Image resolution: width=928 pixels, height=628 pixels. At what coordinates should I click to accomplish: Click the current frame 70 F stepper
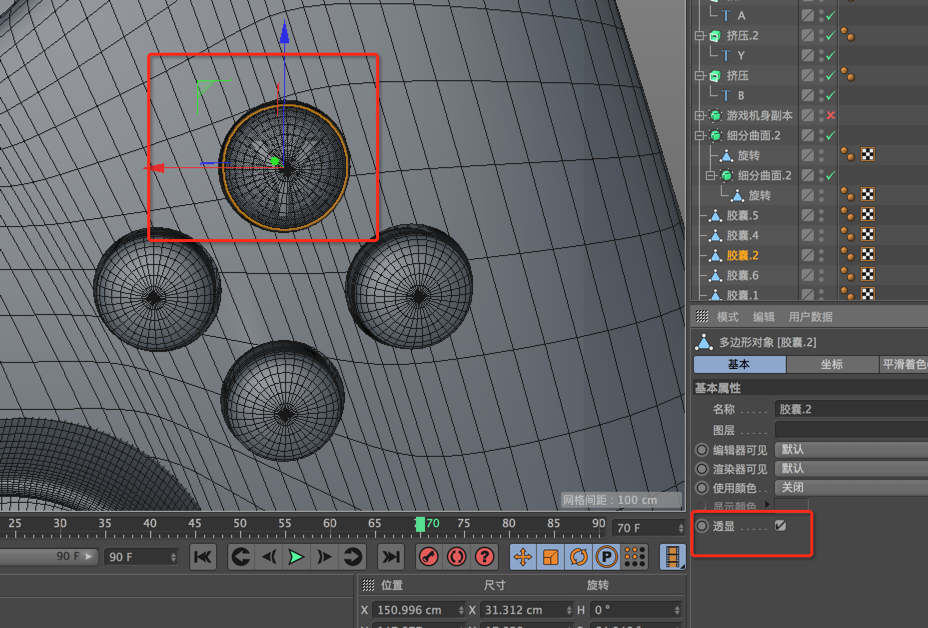681,528
